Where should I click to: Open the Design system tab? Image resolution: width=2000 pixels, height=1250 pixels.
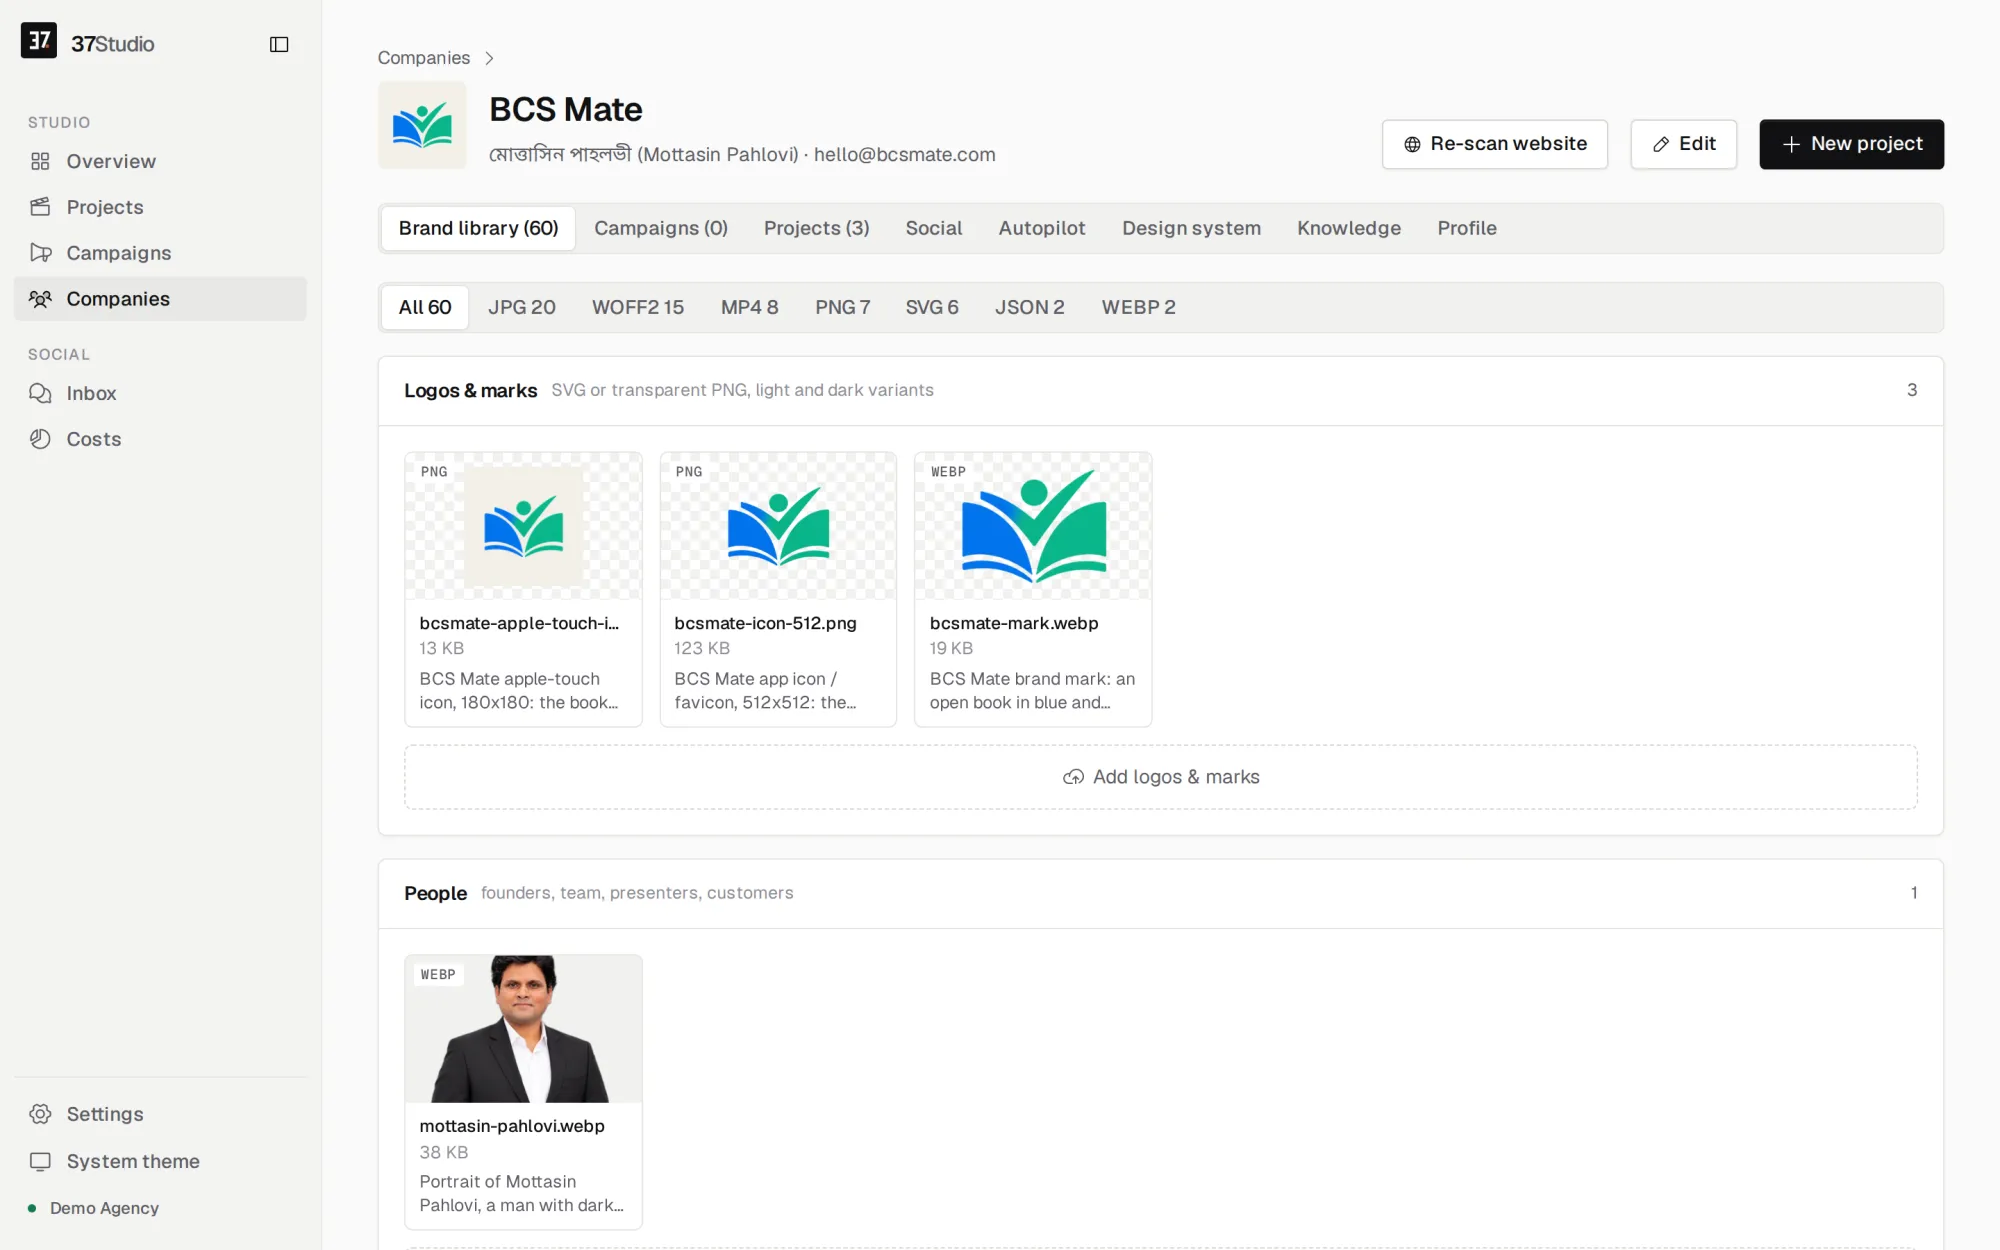[x=1192, y=228]
